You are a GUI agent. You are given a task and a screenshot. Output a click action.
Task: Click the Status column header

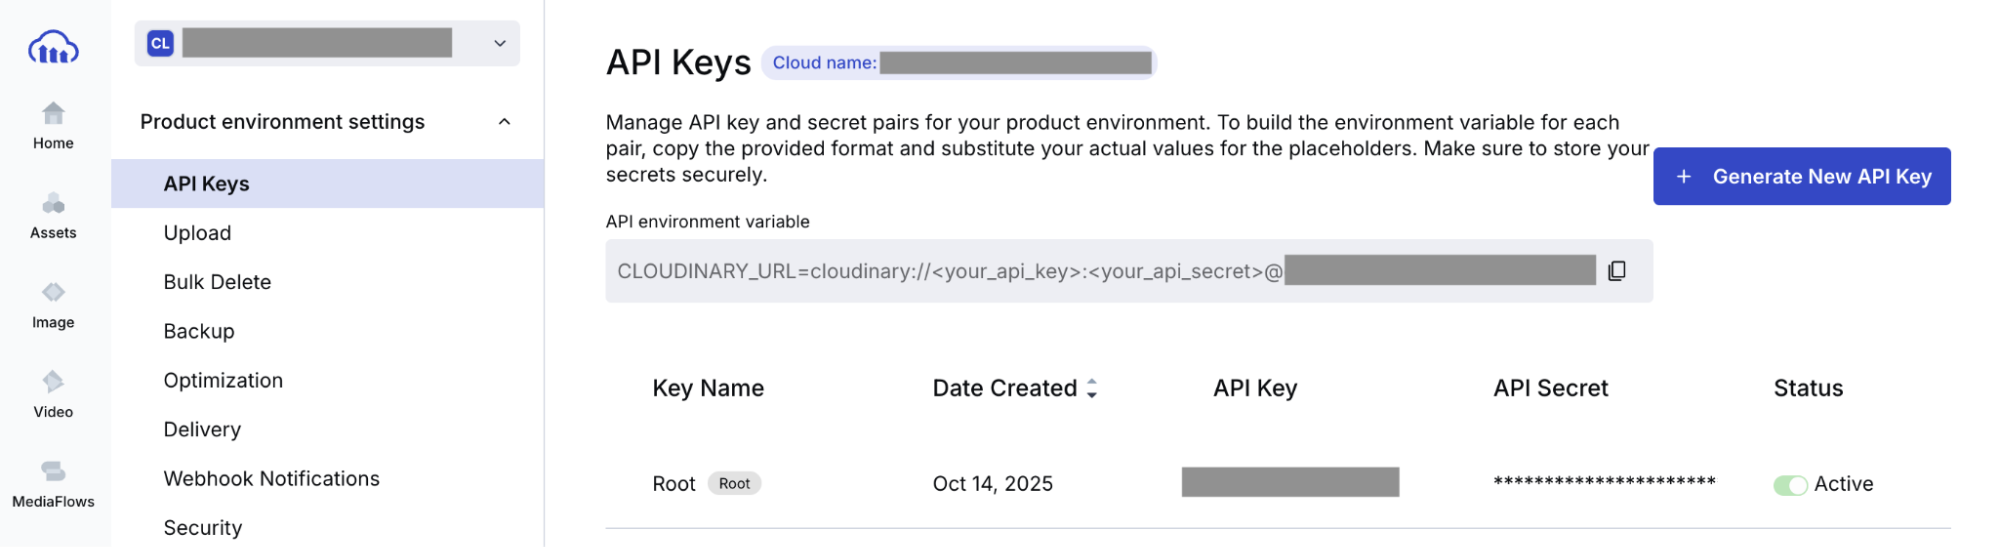point(1808,388)
